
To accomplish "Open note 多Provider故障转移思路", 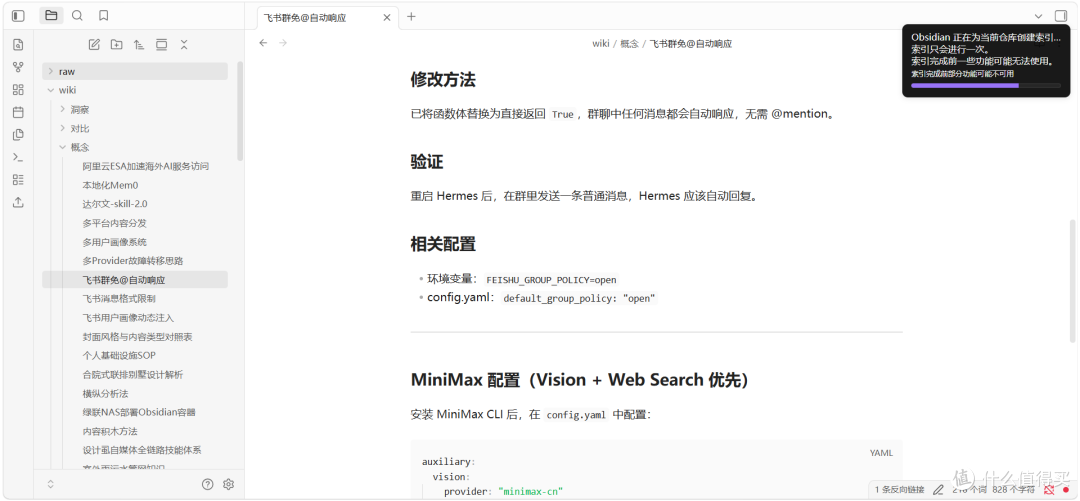I will tap(132, 260).
